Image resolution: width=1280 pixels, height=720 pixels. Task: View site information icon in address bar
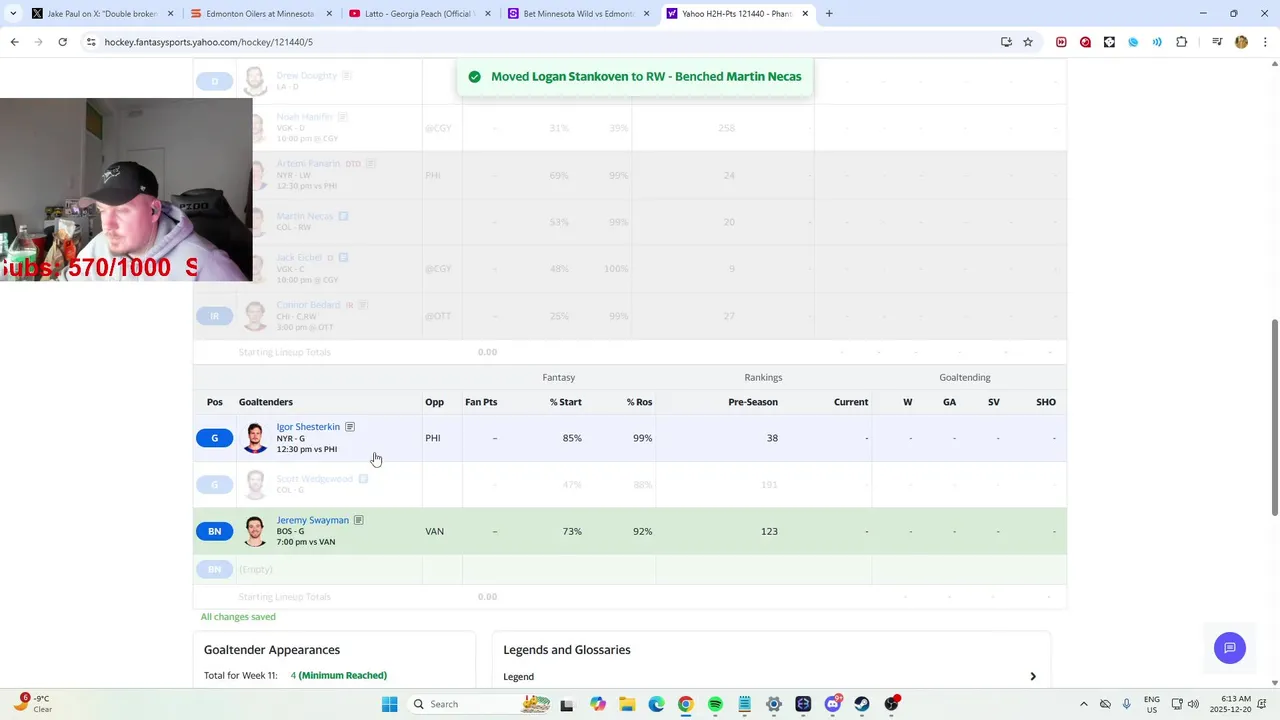91,42
